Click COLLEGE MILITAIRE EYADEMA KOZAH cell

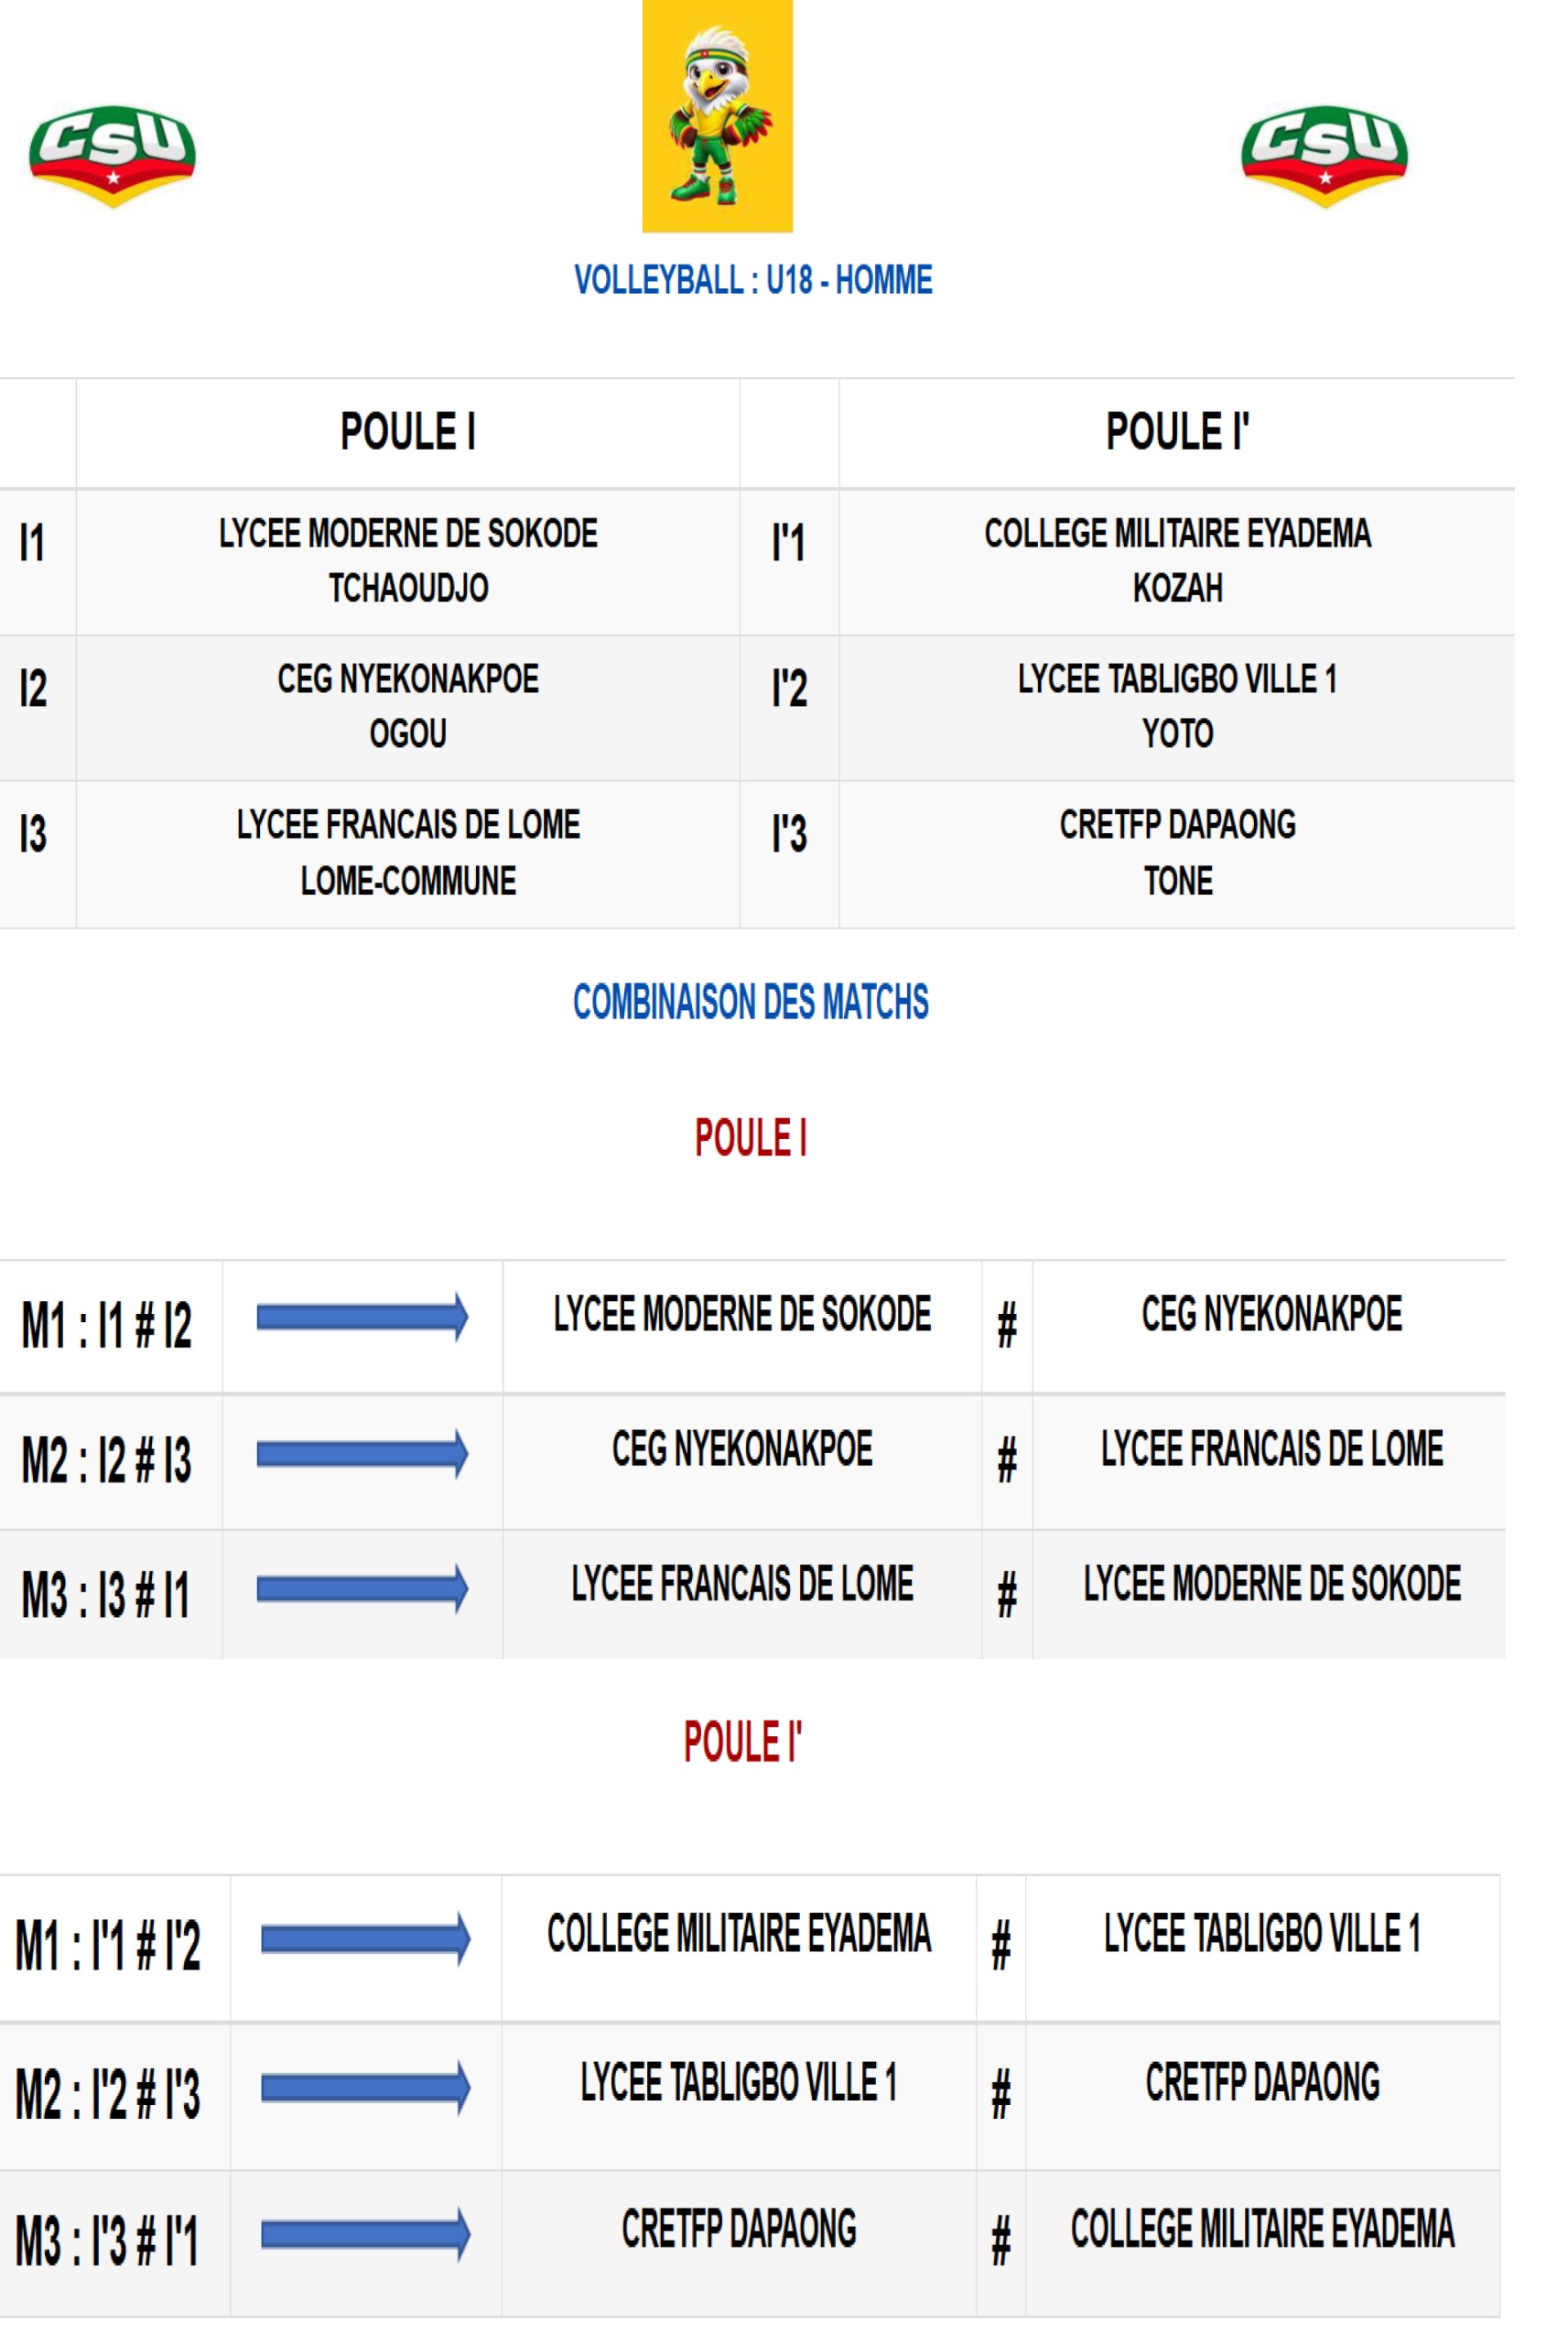(1177, 562)
